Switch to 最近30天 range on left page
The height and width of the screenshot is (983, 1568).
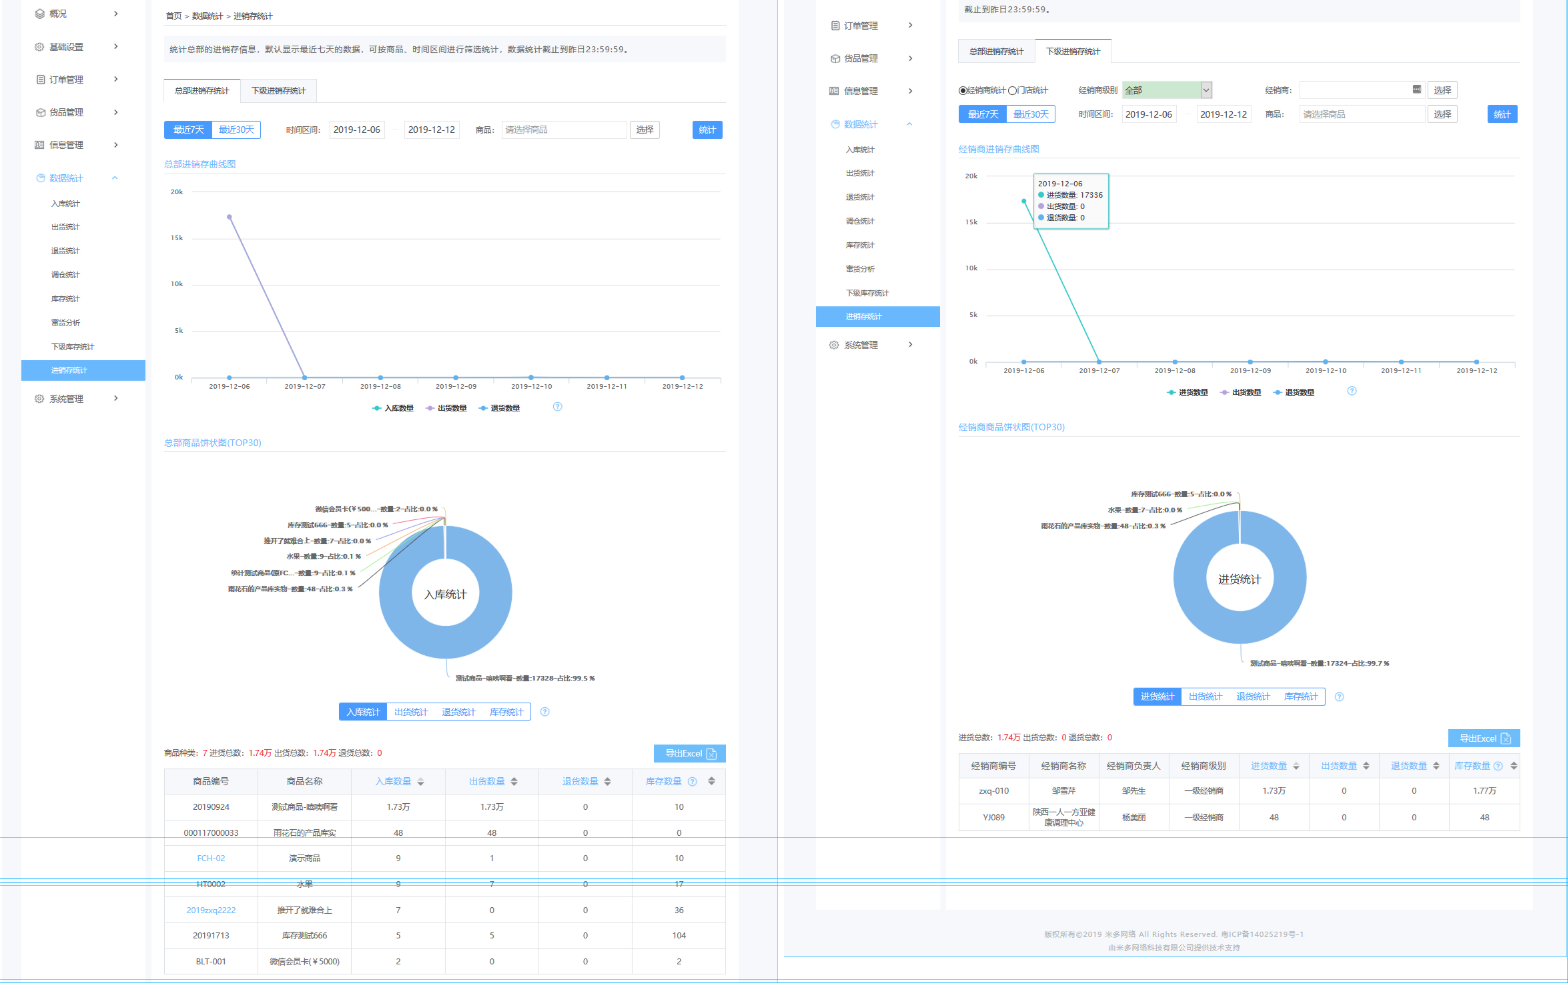coord(237,130)
